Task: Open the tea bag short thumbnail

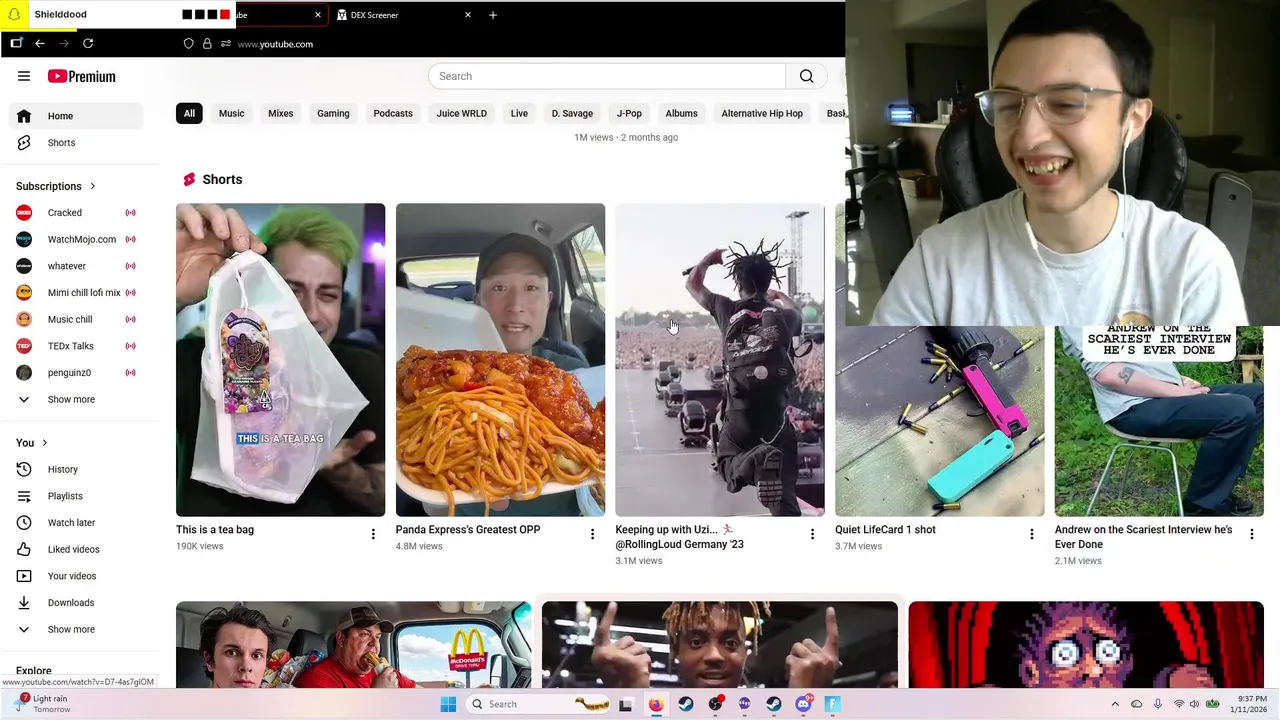Action: click(280, 360)
